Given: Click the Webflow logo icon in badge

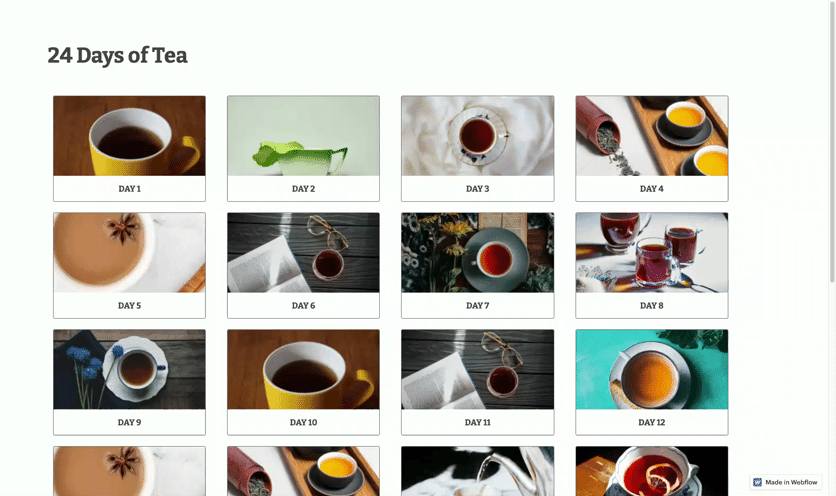Looking at the screenshot, I should [x=757, y=482].
